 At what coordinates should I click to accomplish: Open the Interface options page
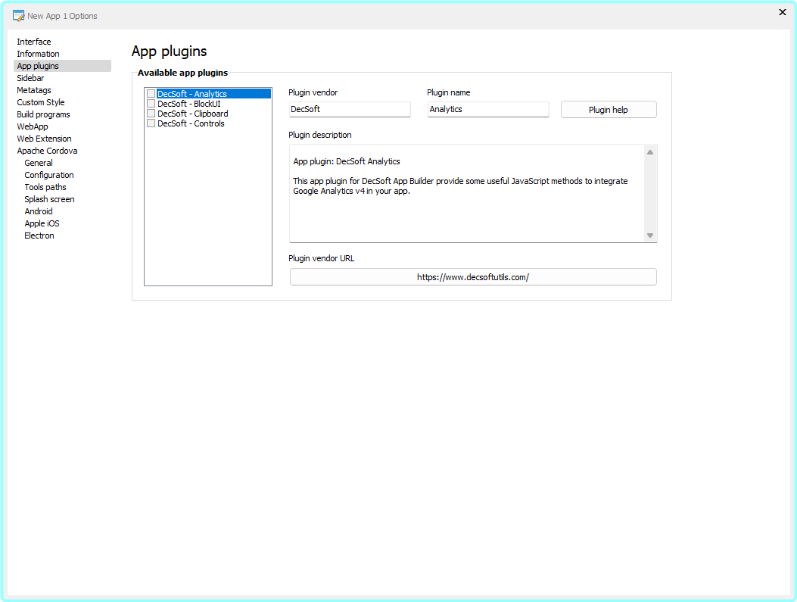coord(34,42)
